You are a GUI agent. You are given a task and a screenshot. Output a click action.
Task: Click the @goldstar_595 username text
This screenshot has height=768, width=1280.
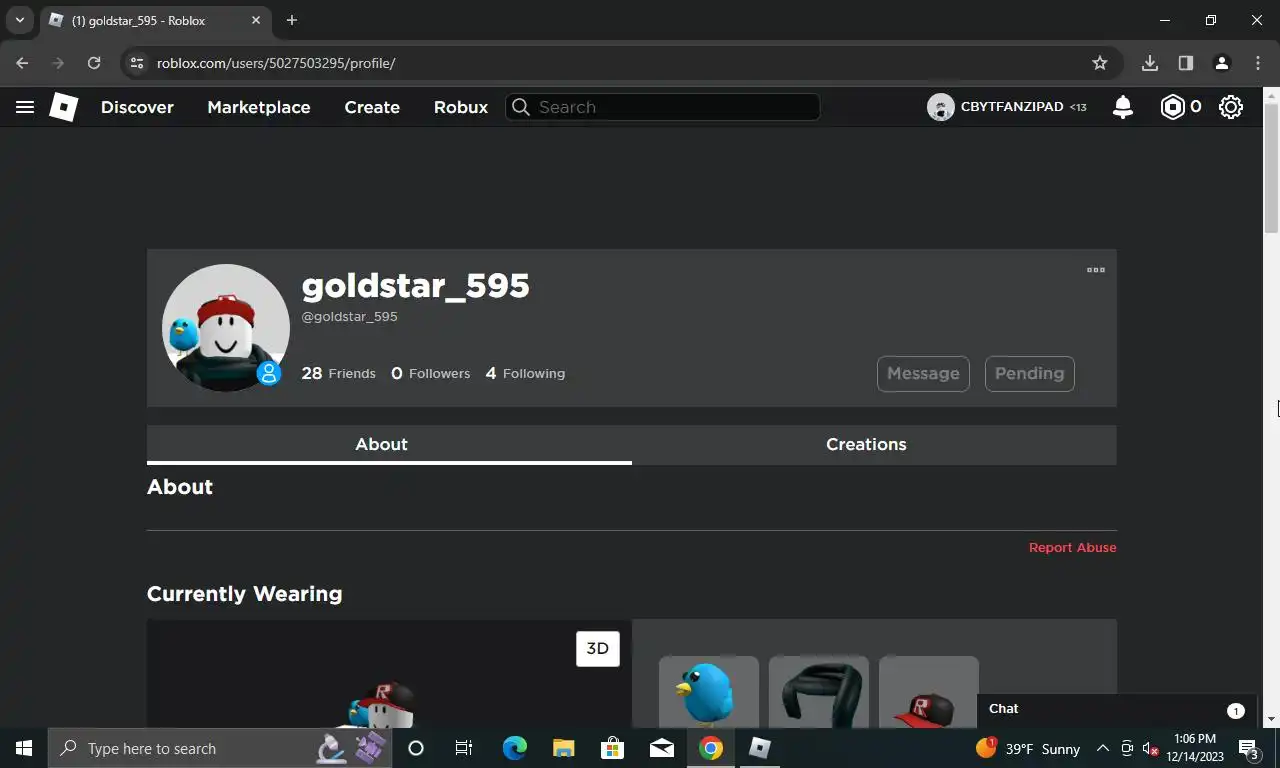350,317
